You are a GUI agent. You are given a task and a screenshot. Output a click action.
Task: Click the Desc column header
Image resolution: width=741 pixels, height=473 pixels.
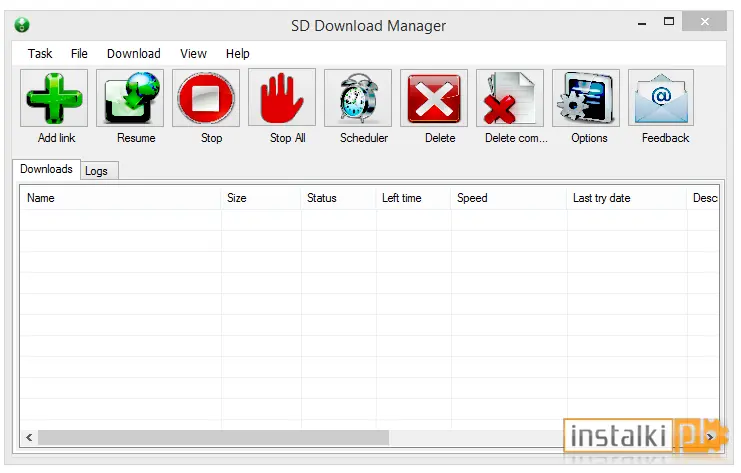coord(703,198)
